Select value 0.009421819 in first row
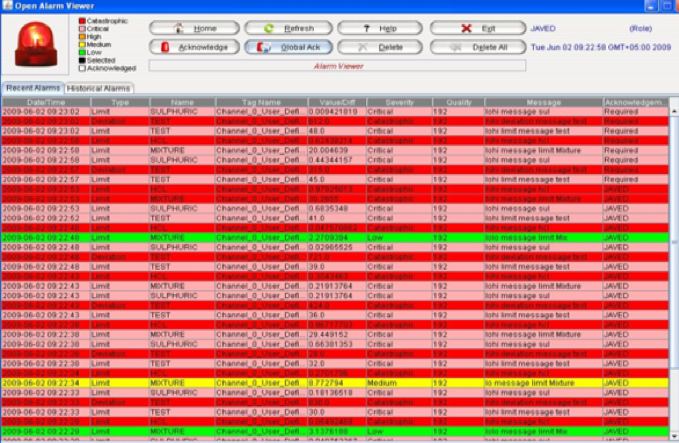Image resolution: width=679 pixels, height=443 pixels. [337, 112]
